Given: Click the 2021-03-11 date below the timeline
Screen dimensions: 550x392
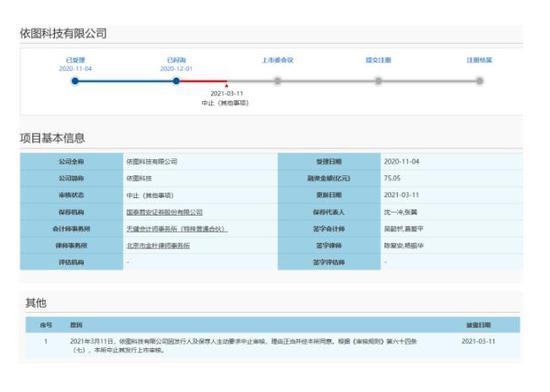Looking at the screenshot, I should pos(227,93).
